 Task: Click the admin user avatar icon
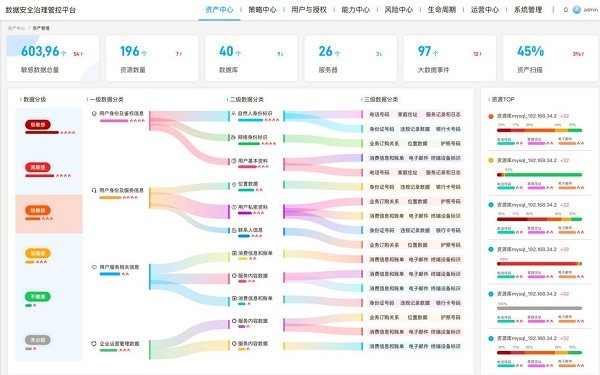(576, 10)
